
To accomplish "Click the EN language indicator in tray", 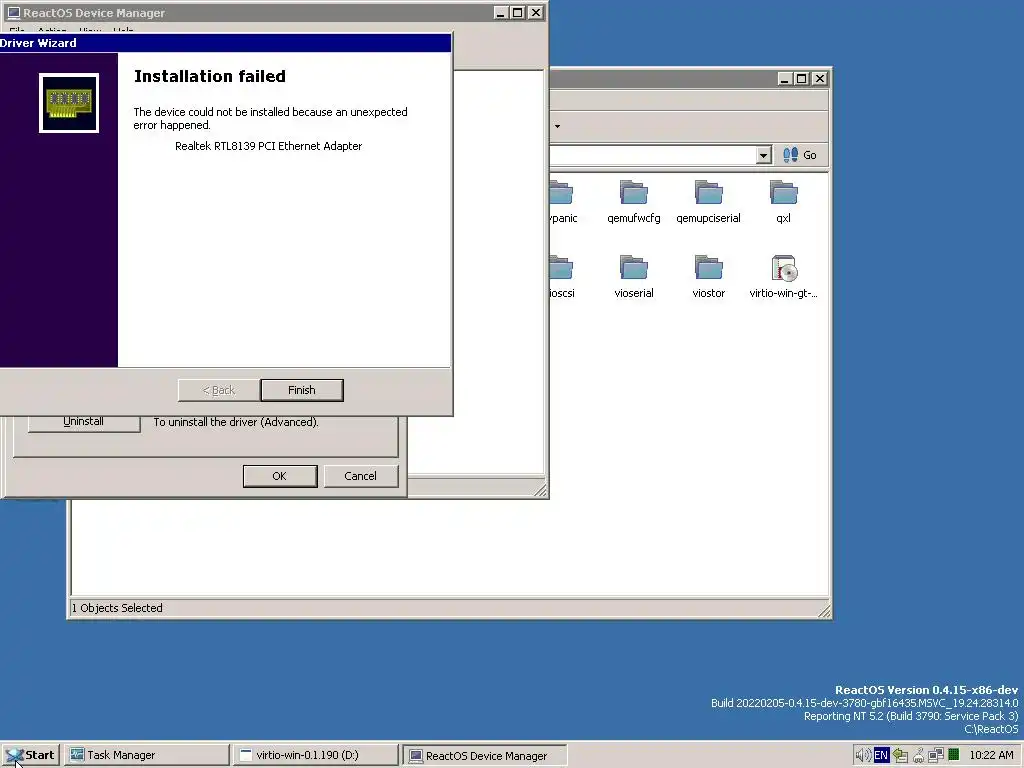I will click(881, 755).
